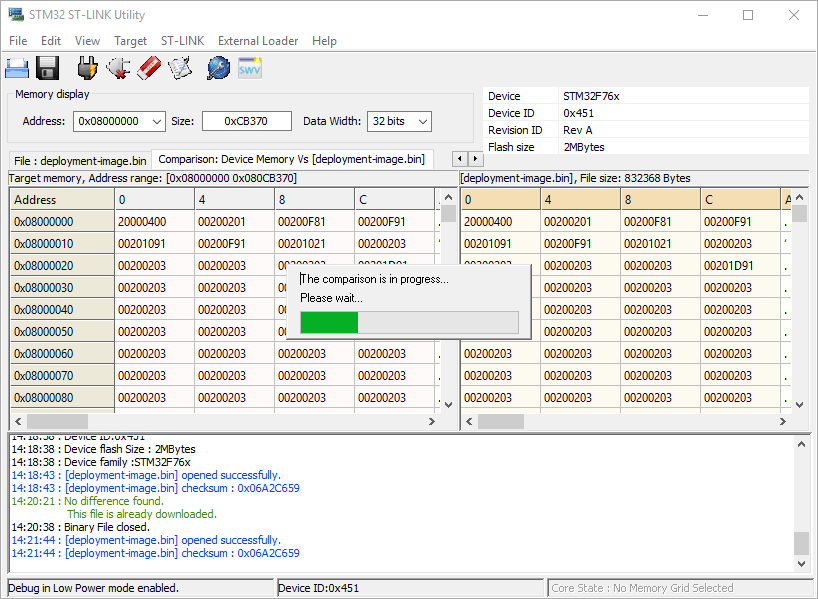The image size is (818, 599).
Task: Click column header 8 in file grid
Action: (660, 200)
